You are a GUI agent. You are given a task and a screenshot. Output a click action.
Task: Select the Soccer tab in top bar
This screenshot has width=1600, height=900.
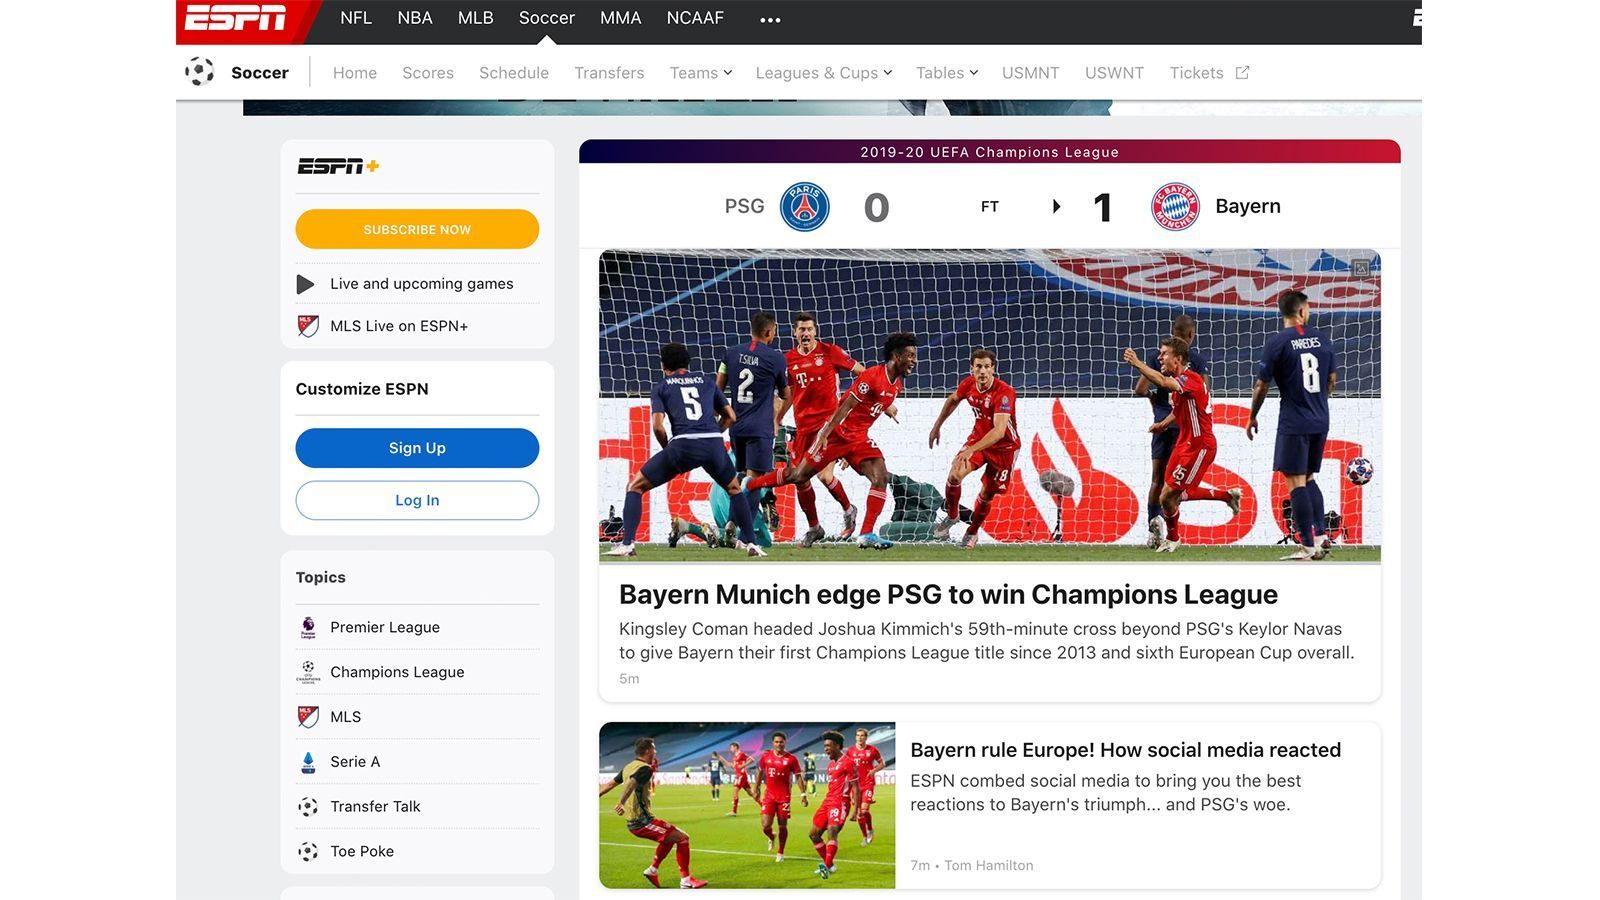(547, 18)
